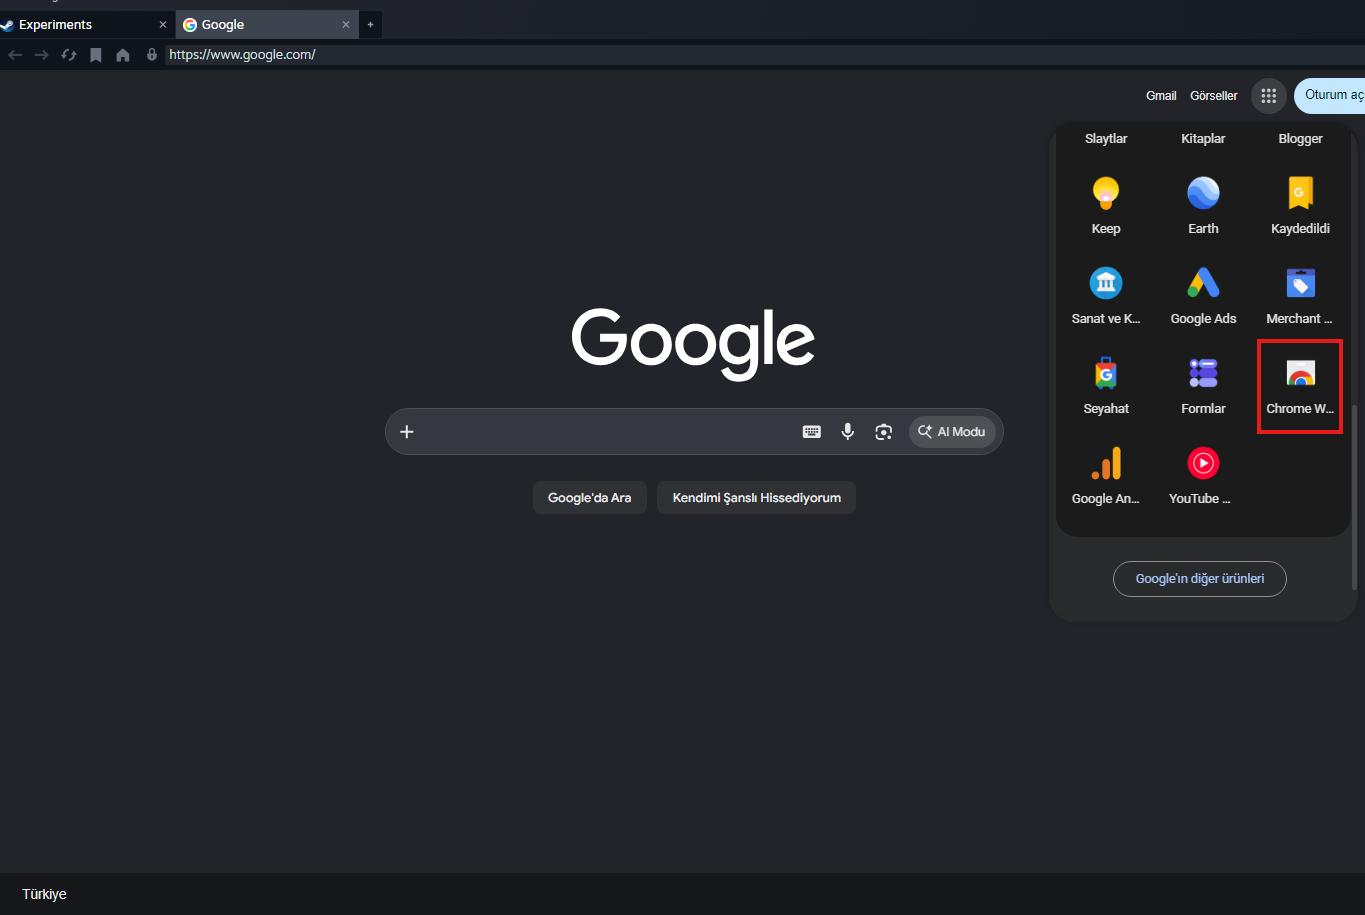Image resolution: width=1365 pixels, height=915 pixels.
Task: Open AI Modu search mode
Action: 952,432
